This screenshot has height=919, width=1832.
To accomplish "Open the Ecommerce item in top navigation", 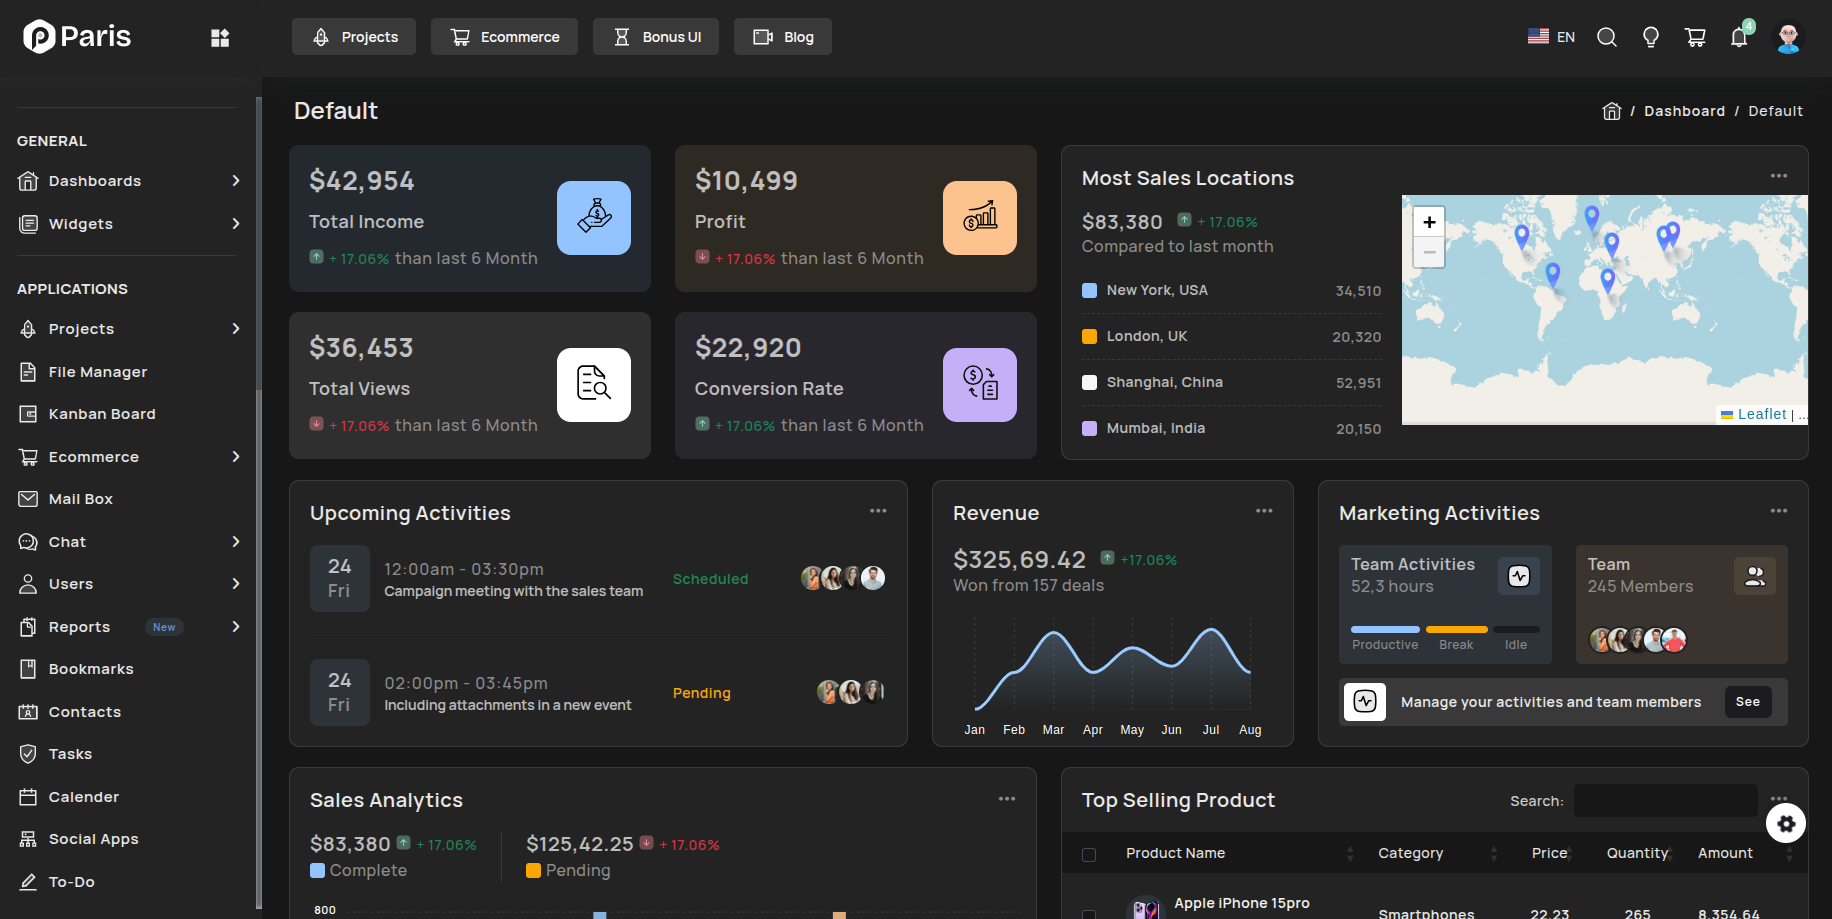I will pyautogui.click(x=504, y=36).
